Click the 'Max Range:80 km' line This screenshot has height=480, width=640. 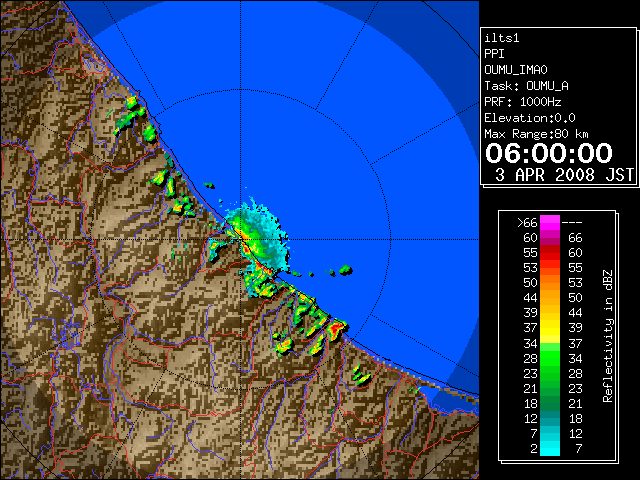pos(536,134)
